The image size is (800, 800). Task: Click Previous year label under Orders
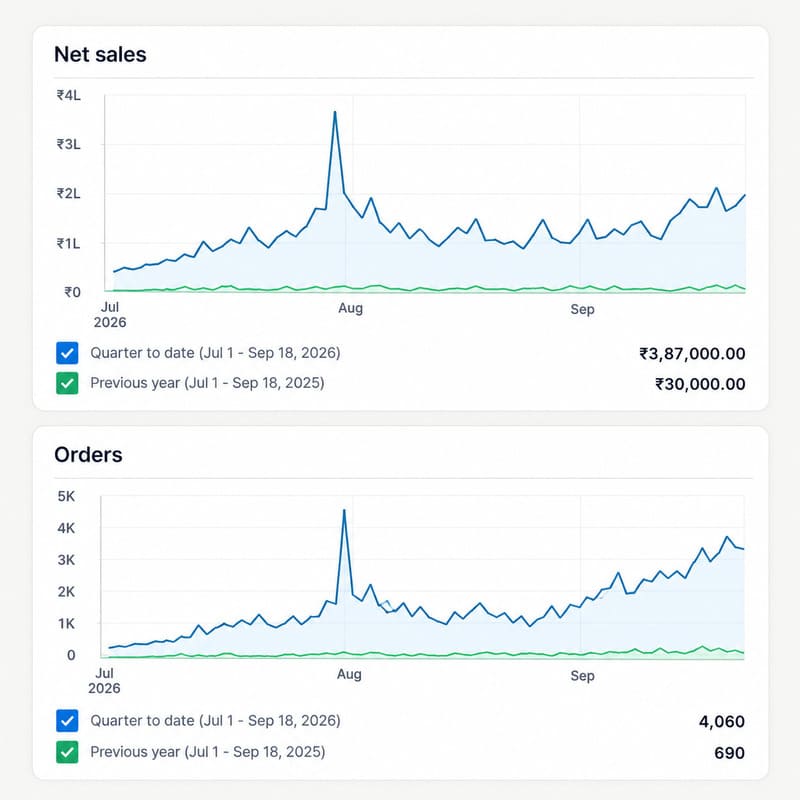[x=208, y=752]
